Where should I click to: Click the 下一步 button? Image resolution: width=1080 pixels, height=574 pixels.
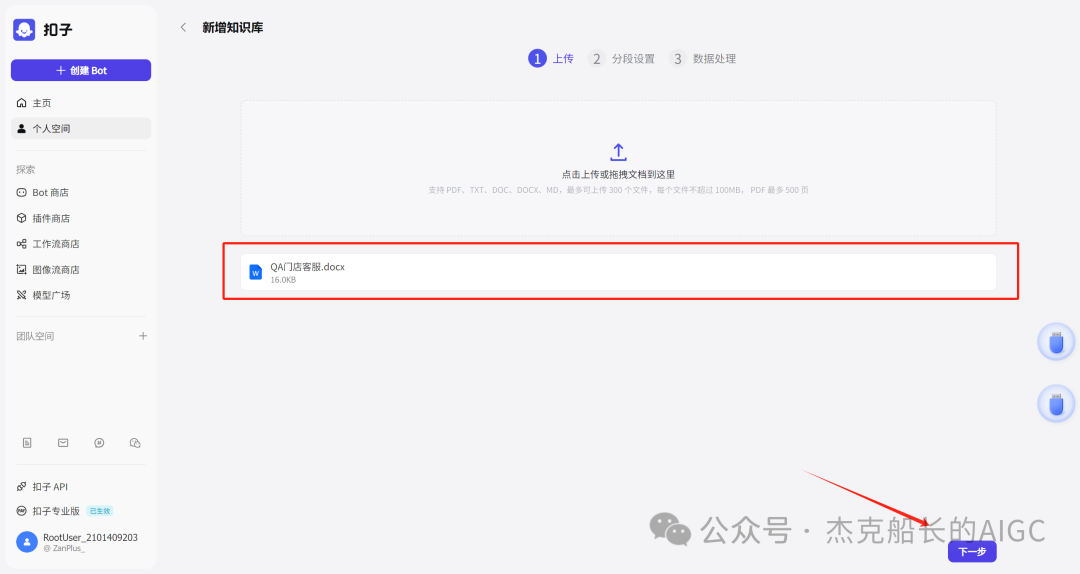click(972, 551)
